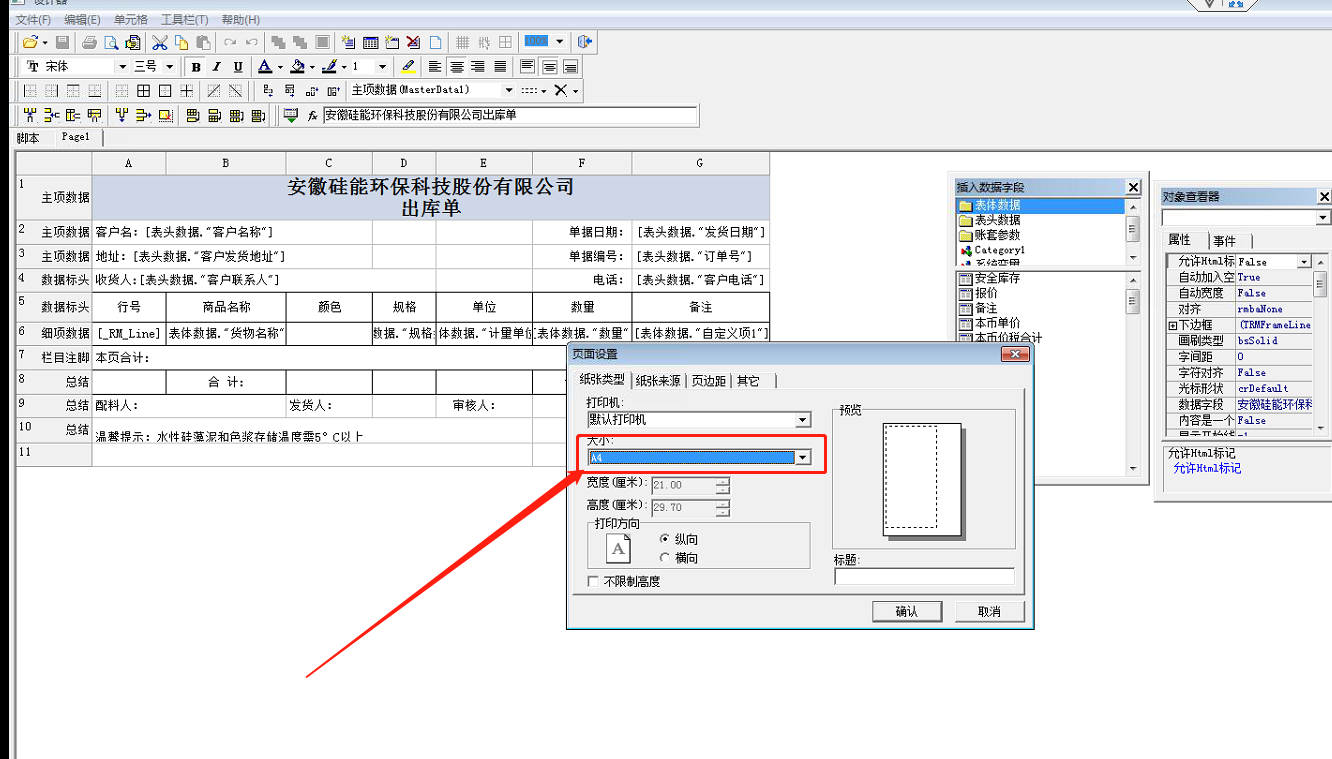Open the fill bucket color picker
The width and height of the screenshot is (1332, 759).
point(298,67)
